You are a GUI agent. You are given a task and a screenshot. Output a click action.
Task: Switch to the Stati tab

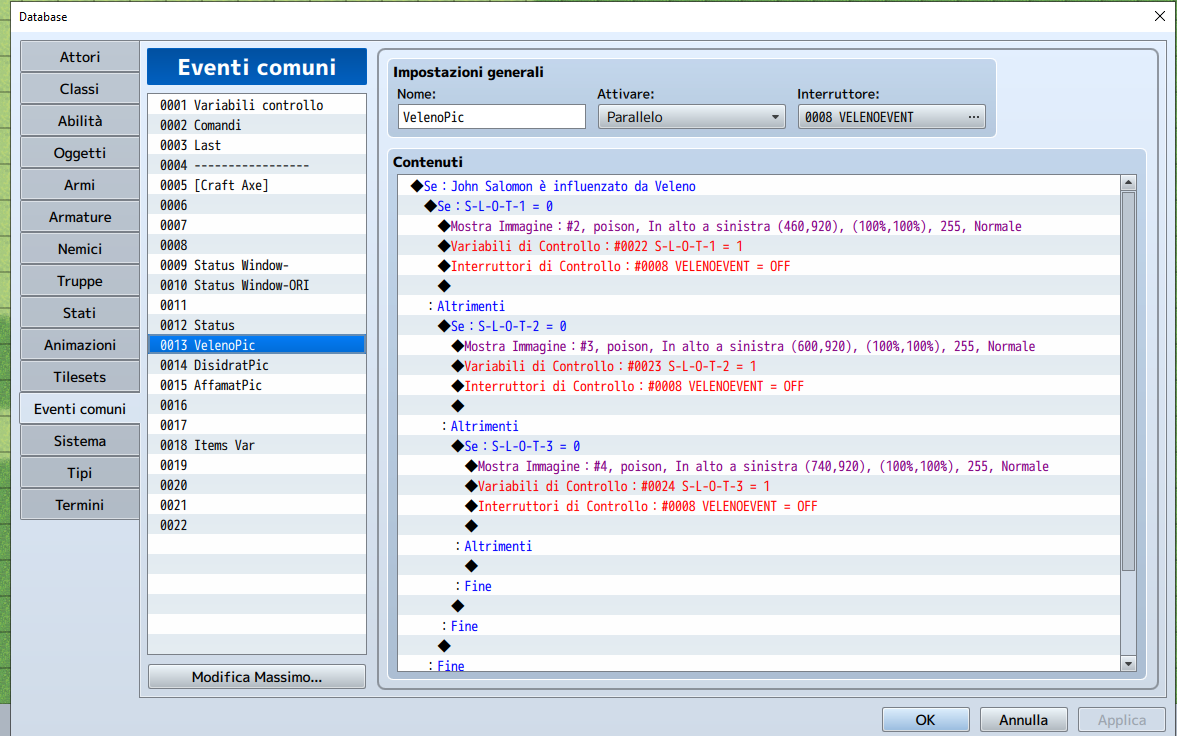coord(80,313)
